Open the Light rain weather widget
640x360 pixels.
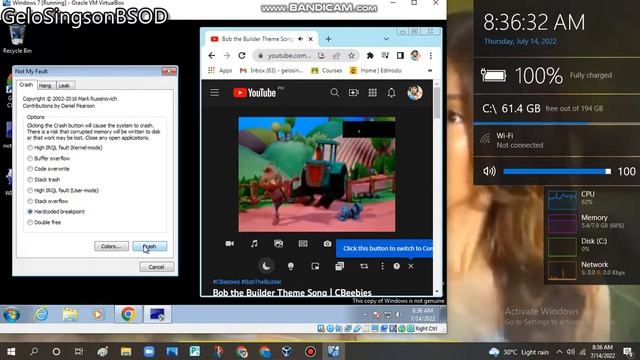[519, 352]
